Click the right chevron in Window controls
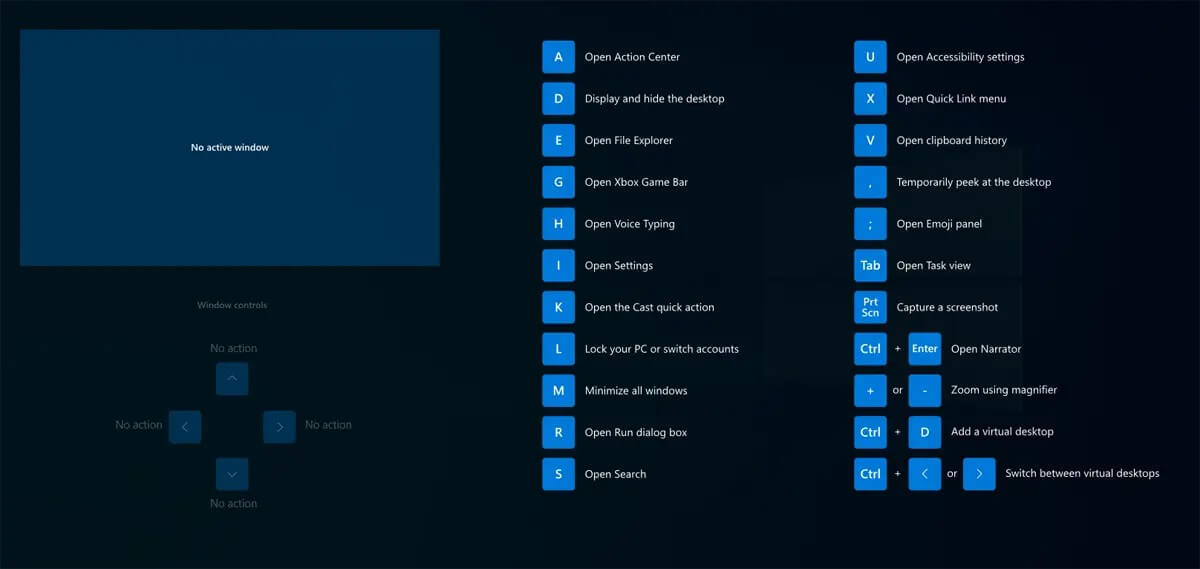The image size is (1200, 569). 279,427
